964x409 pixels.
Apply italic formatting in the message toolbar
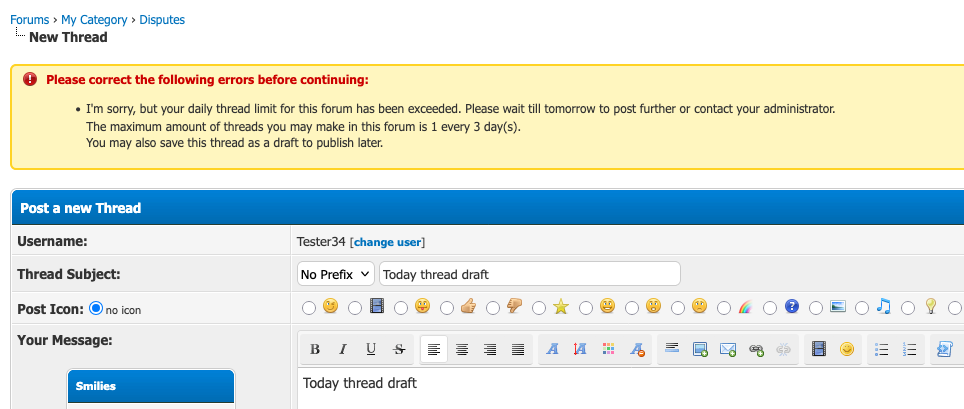pyautogui.click(x=343, y=349)
